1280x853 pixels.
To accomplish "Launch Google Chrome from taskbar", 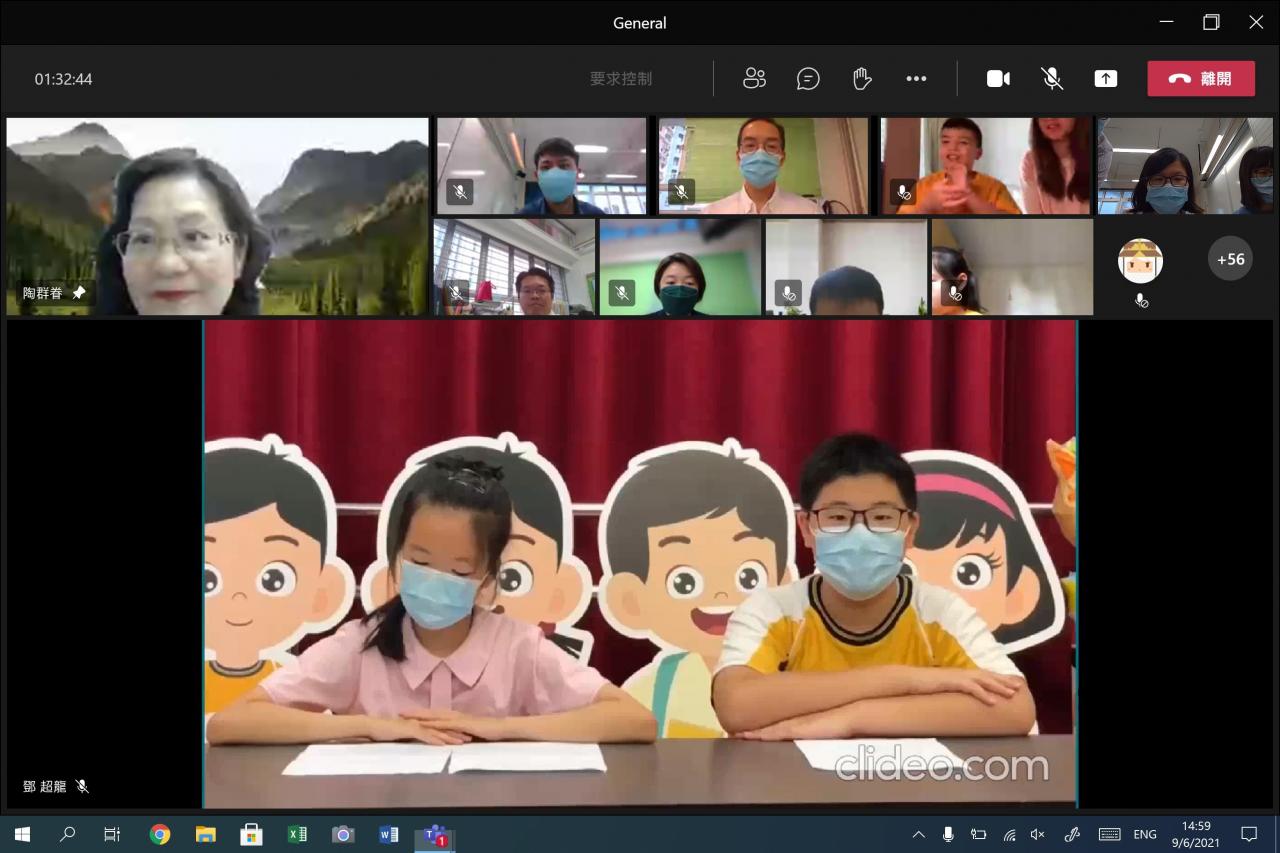I will point(160,835).
